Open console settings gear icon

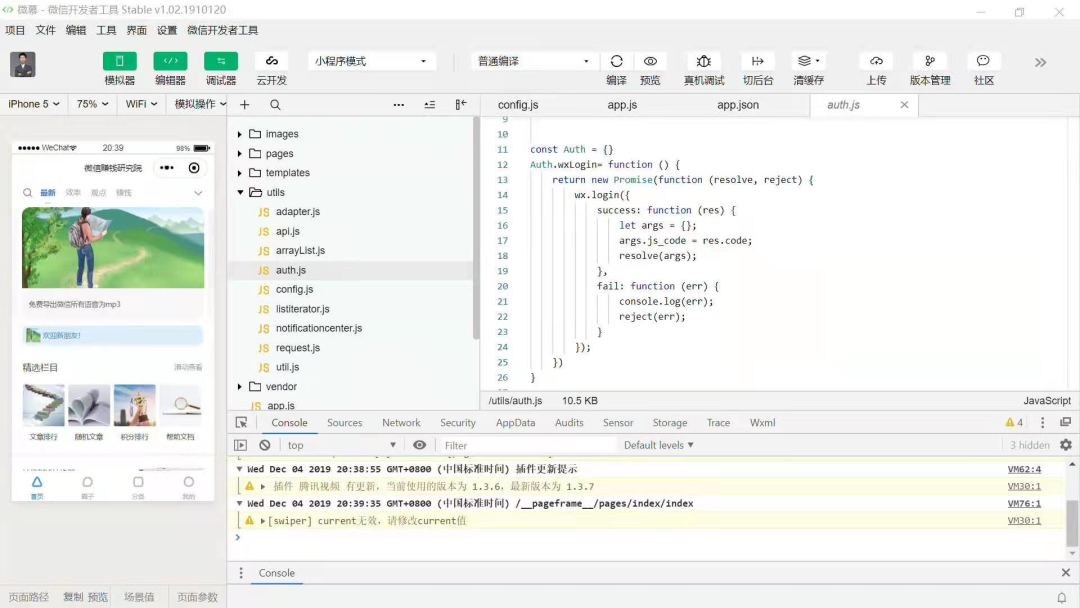[x=1066, y=445]
